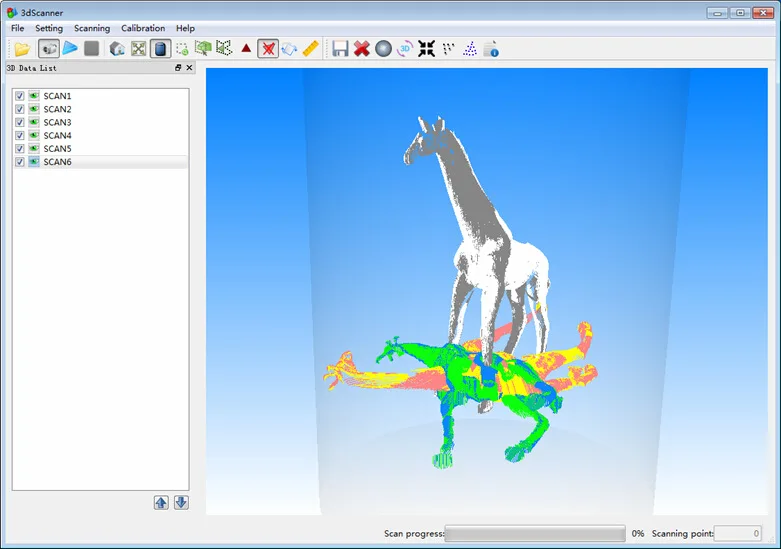
Task: Click the 3D rotate icon
Action: 405,49
